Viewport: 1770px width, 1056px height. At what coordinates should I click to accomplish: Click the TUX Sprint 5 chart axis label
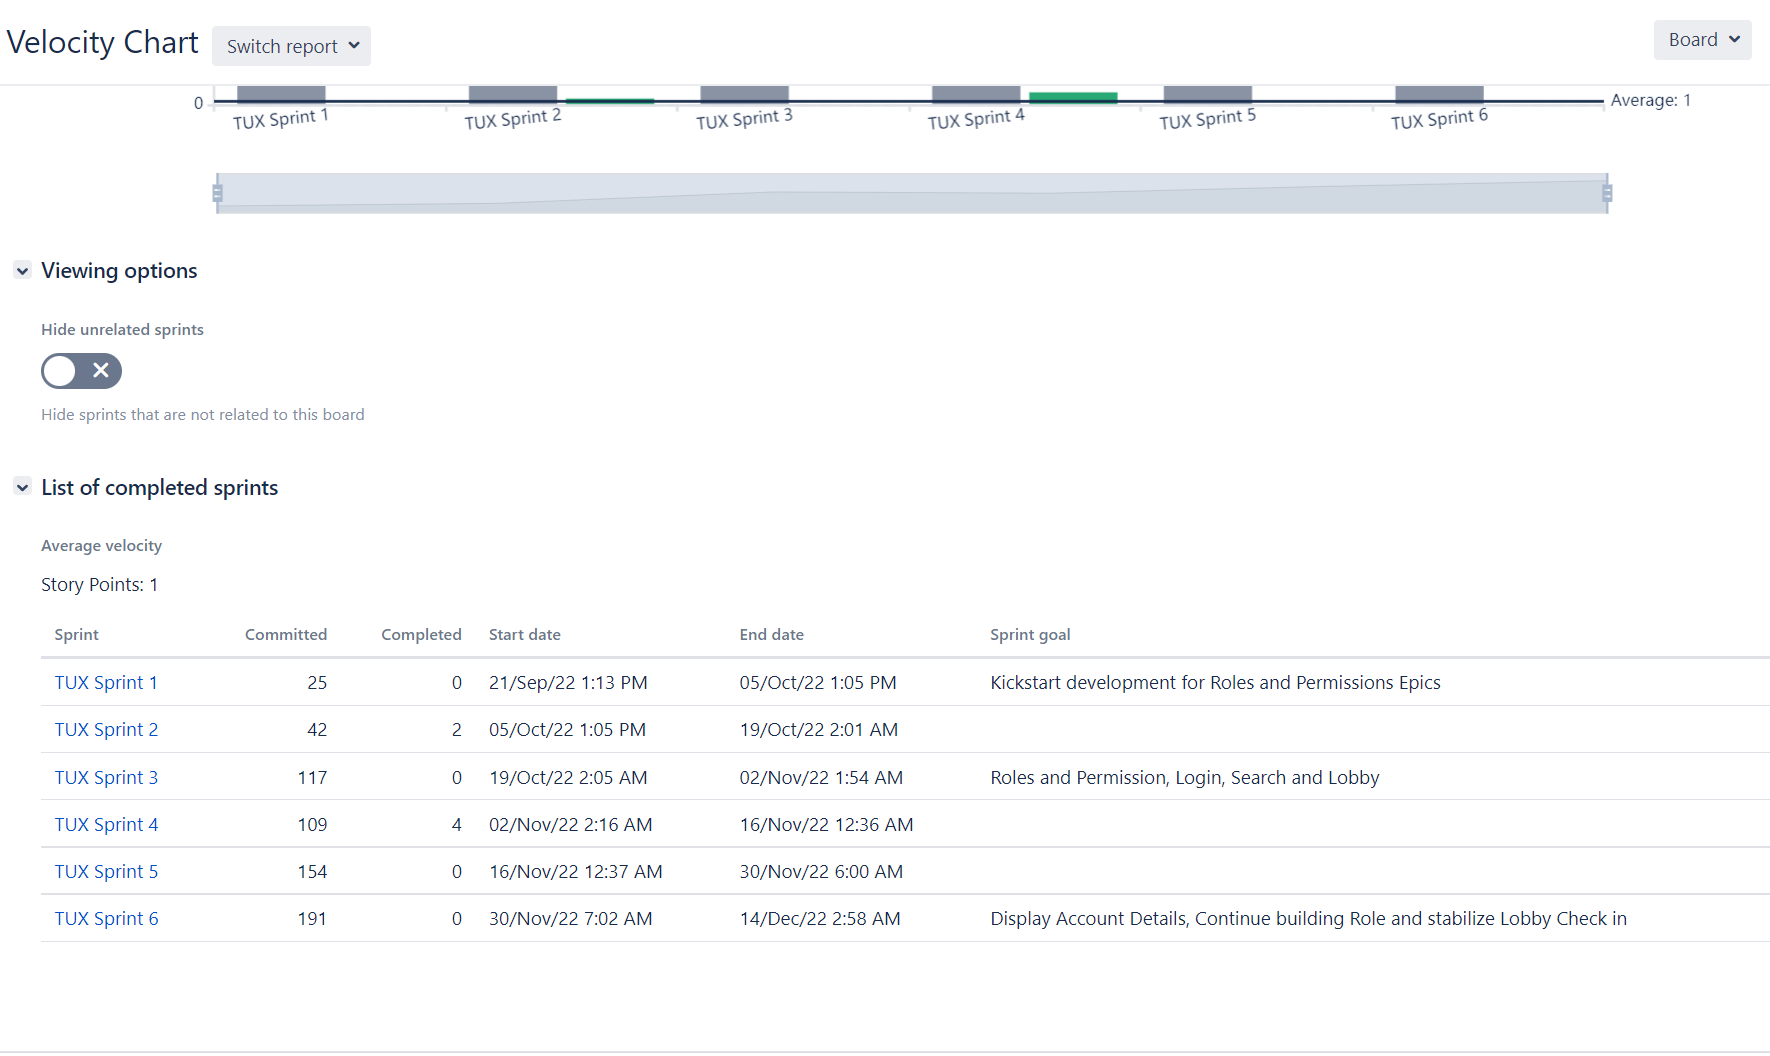1208,119
